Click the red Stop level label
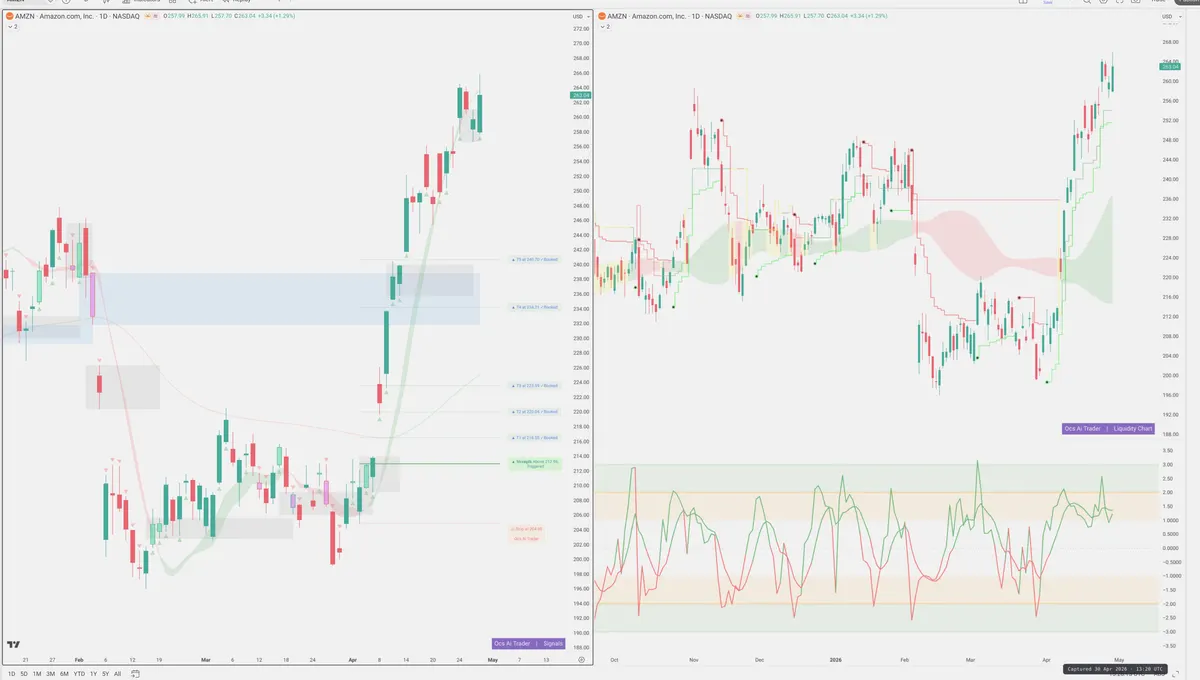 pyautogui.click(x=527, y=533)
